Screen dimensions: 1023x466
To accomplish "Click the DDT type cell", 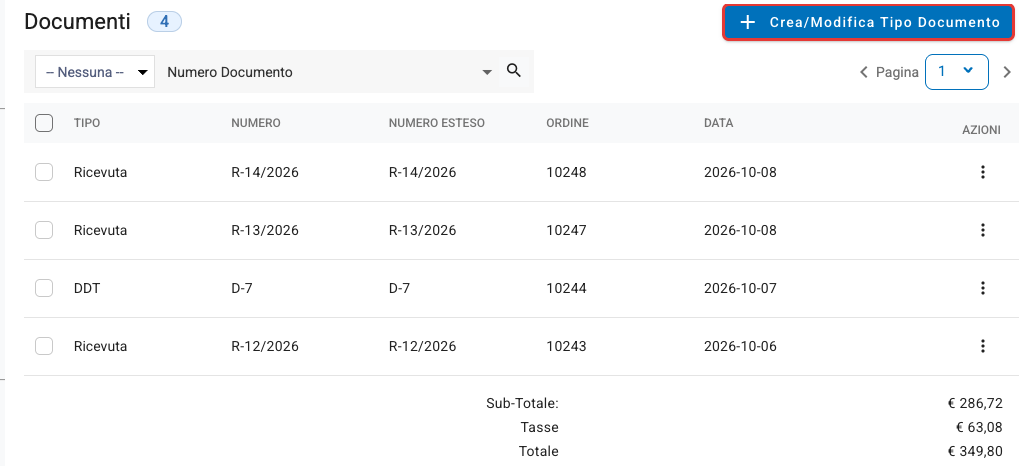I will pyautogui.click(x=87, y=288).
